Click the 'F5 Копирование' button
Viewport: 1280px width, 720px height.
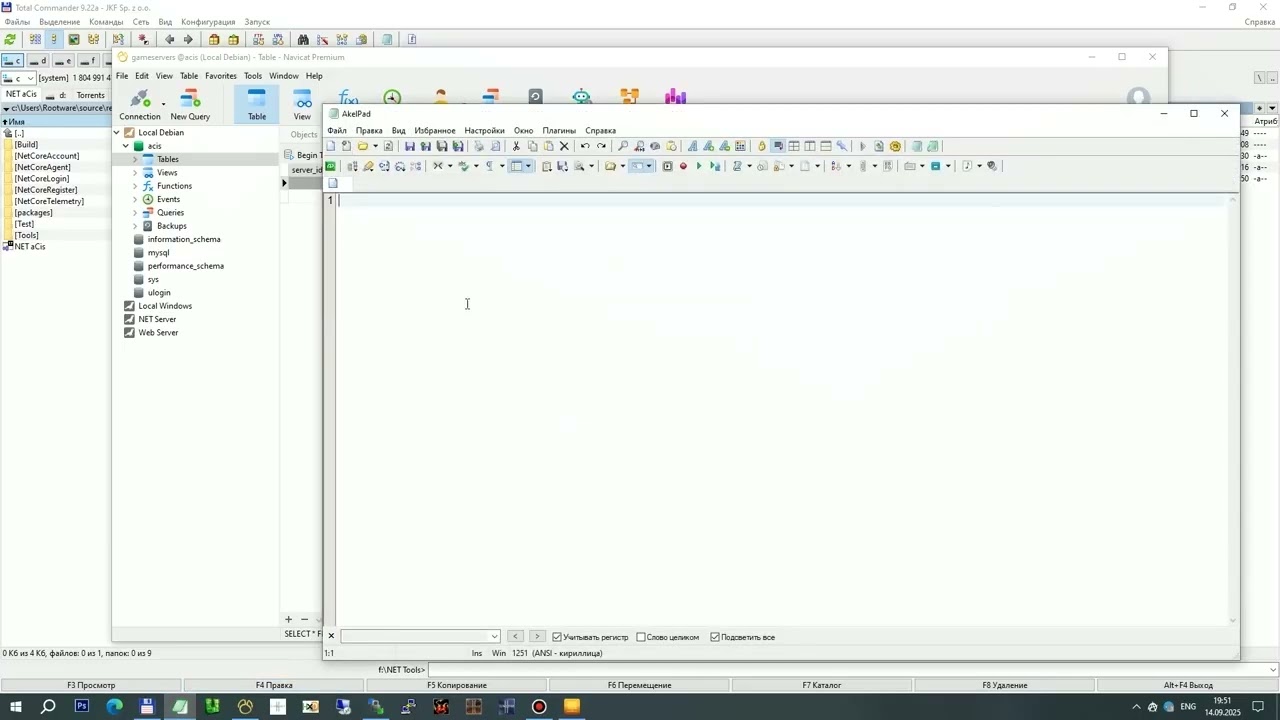[457, 685]
